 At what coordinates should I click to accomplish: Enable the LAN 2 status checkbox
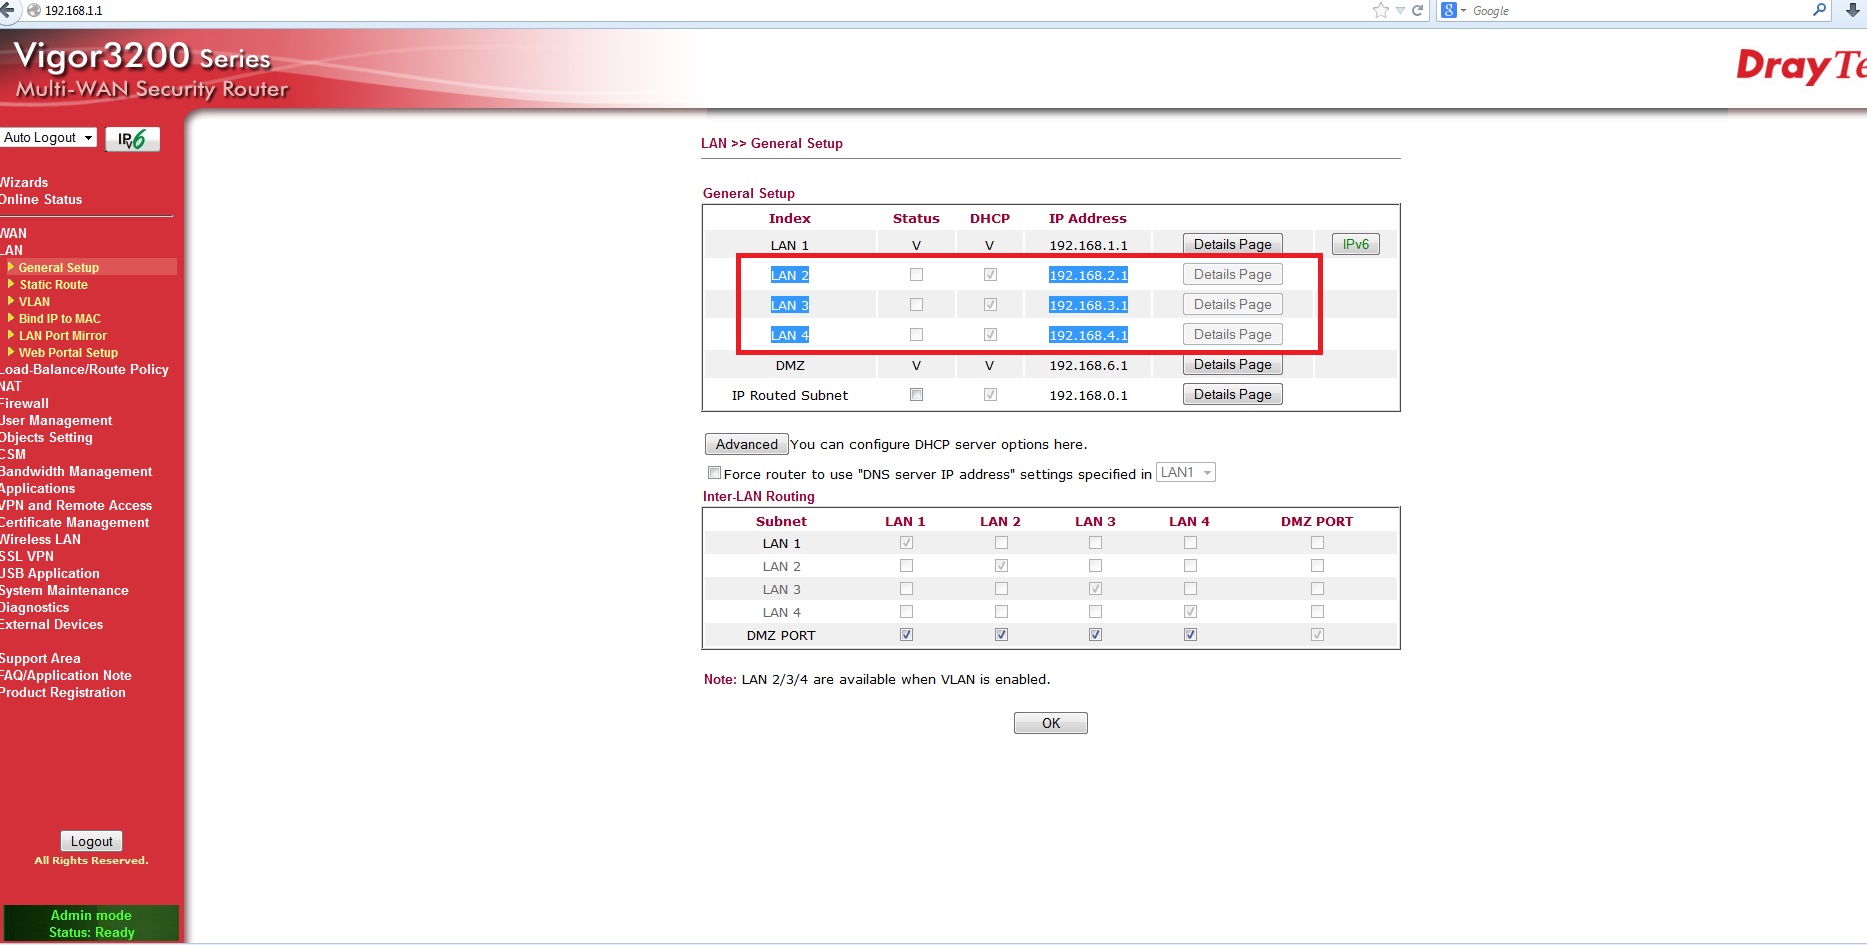(916, 275)
